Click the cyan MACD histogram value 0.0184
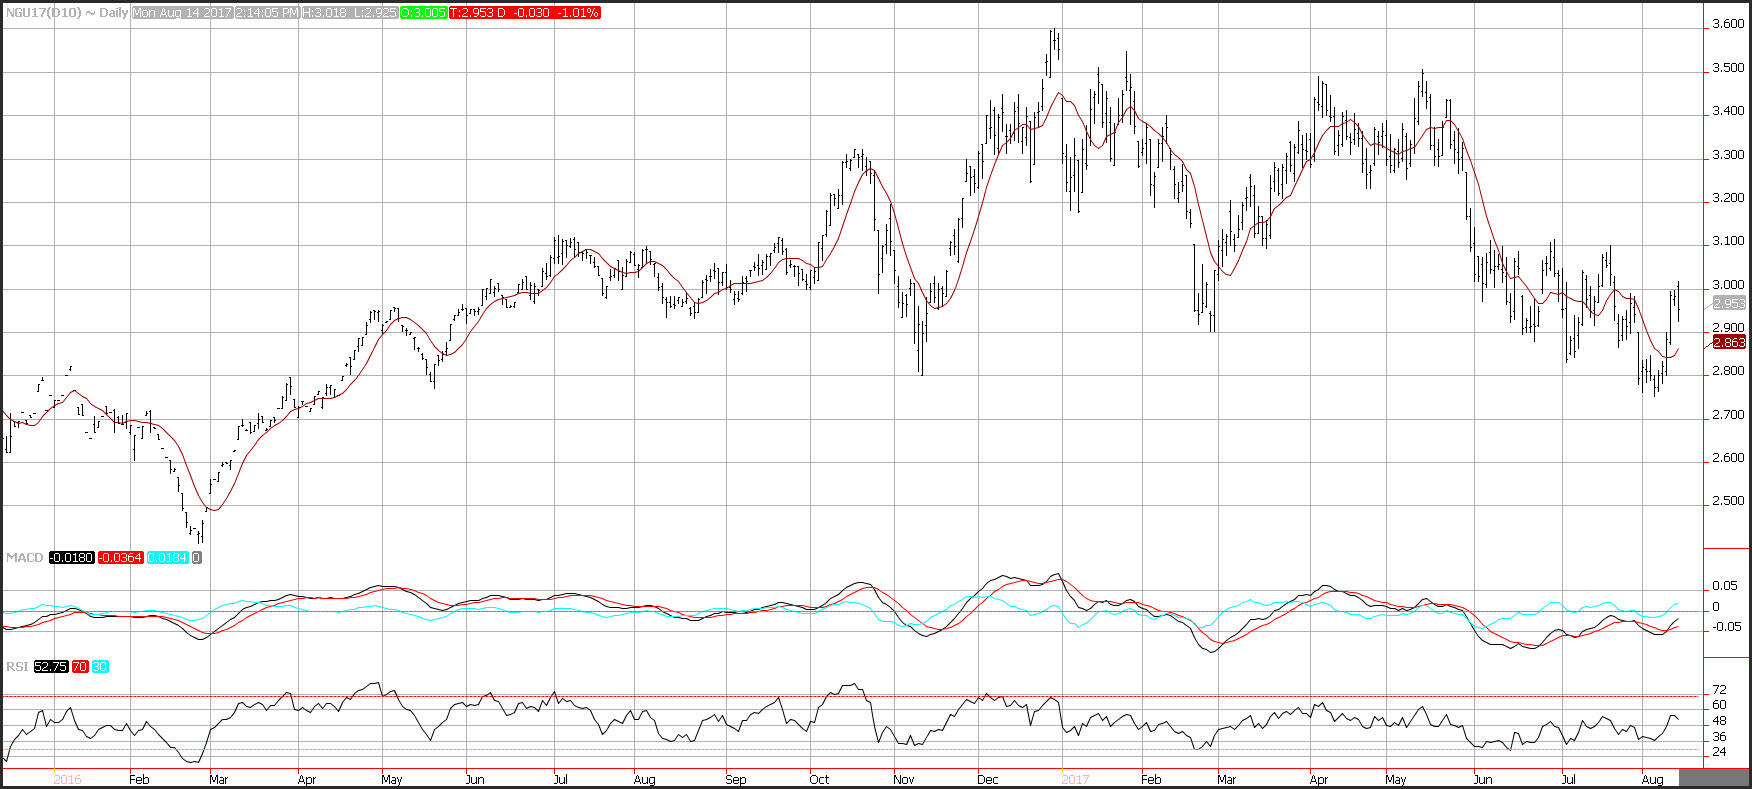 pos(167,557)
